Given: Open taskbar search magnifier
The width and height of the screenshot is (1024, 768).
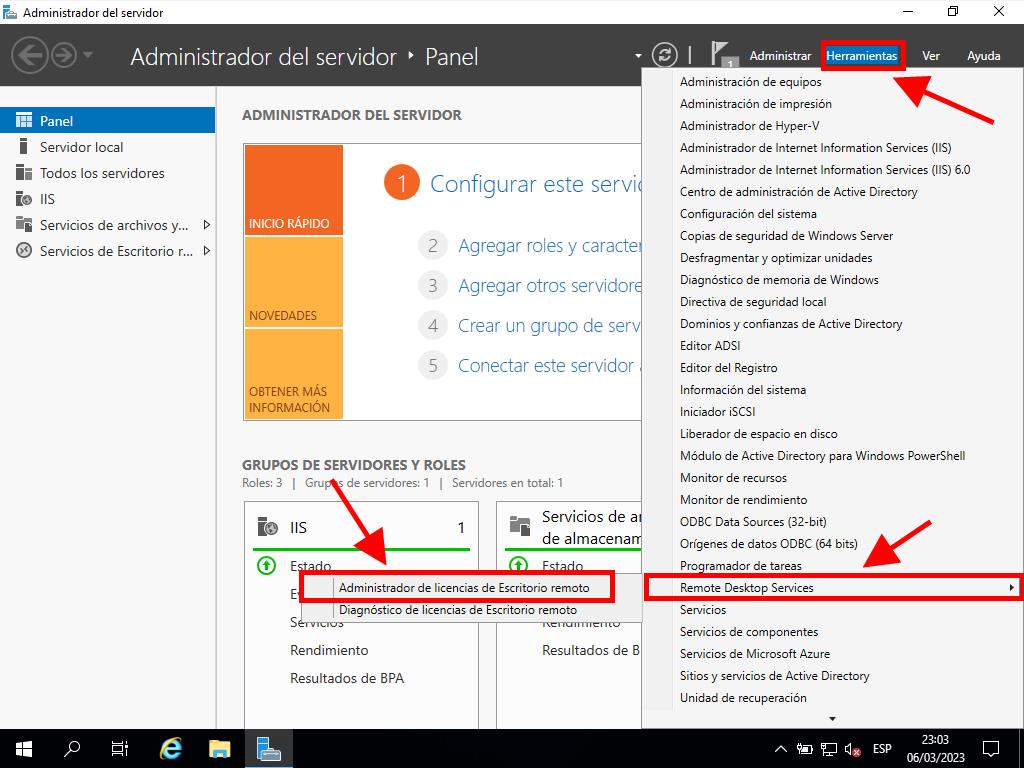Looking at the screenshot, I should (72, 748).
